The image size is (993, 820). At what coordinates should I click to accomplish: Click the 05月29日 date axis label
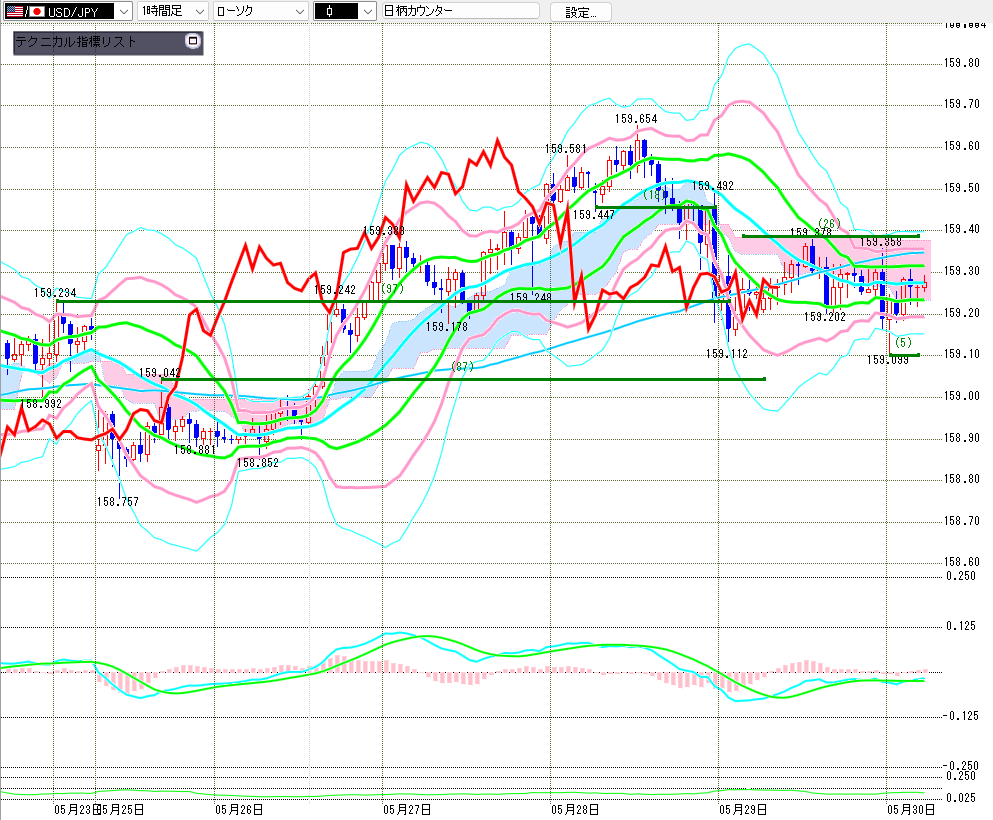click(x=743, y=809)
